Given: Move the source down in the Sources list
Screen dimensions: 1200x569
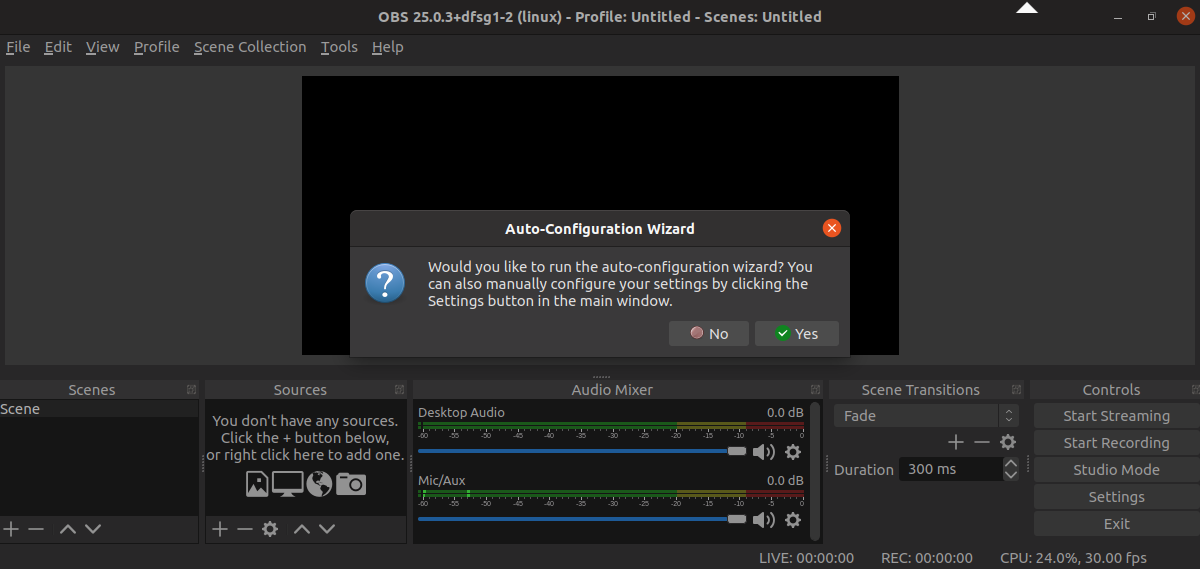Looking at the screenshot, I should click(x=327, y=529).
